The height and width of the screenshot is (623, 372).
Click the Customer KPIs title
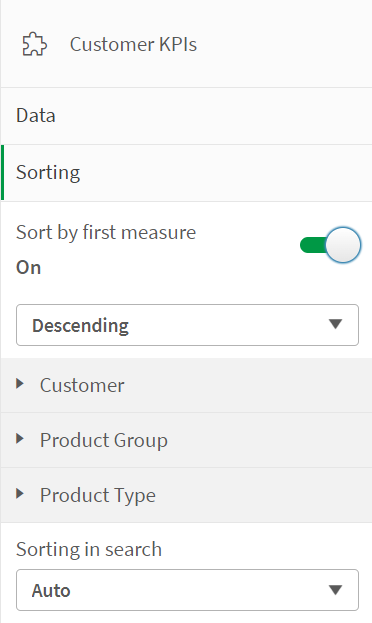tap(133, 44)
